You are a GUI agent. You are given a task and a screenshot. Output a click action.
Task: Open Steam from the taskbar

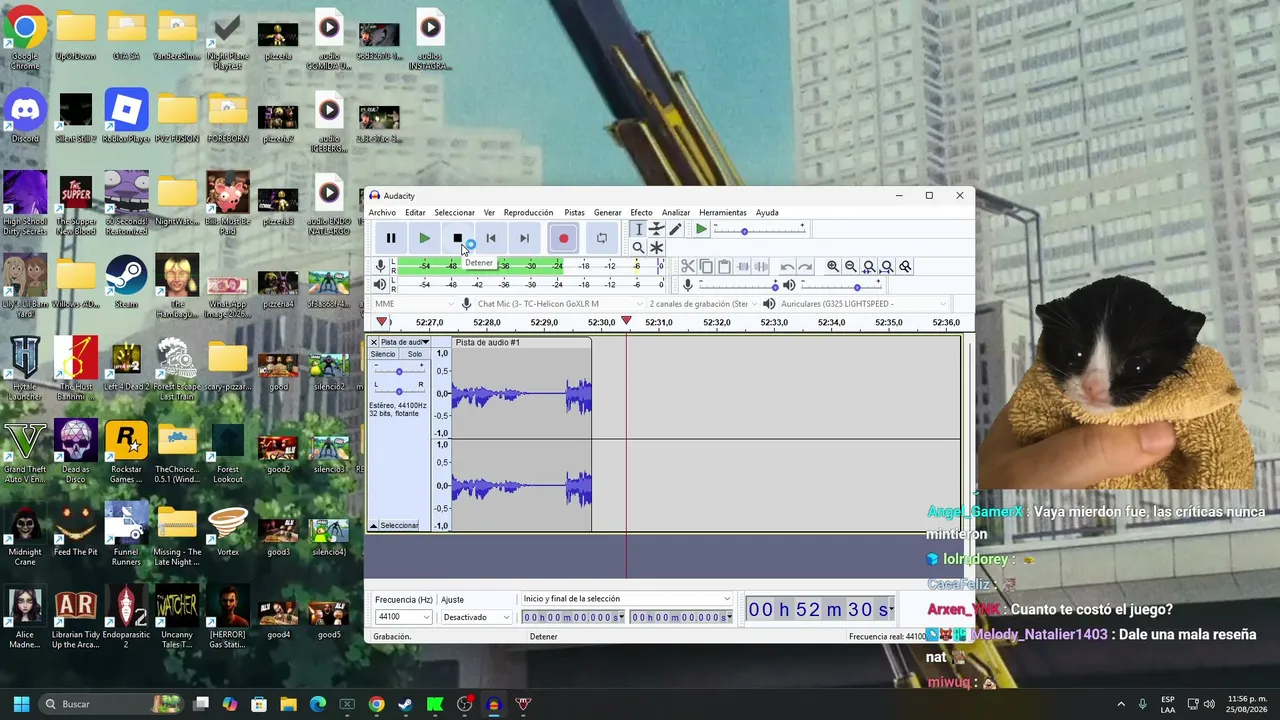coord(405,704)
